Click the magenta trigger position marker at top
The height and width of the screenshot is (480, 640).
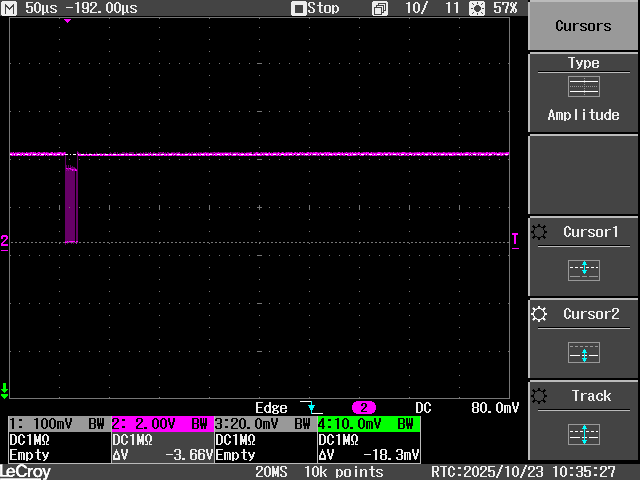click(68, 20)
